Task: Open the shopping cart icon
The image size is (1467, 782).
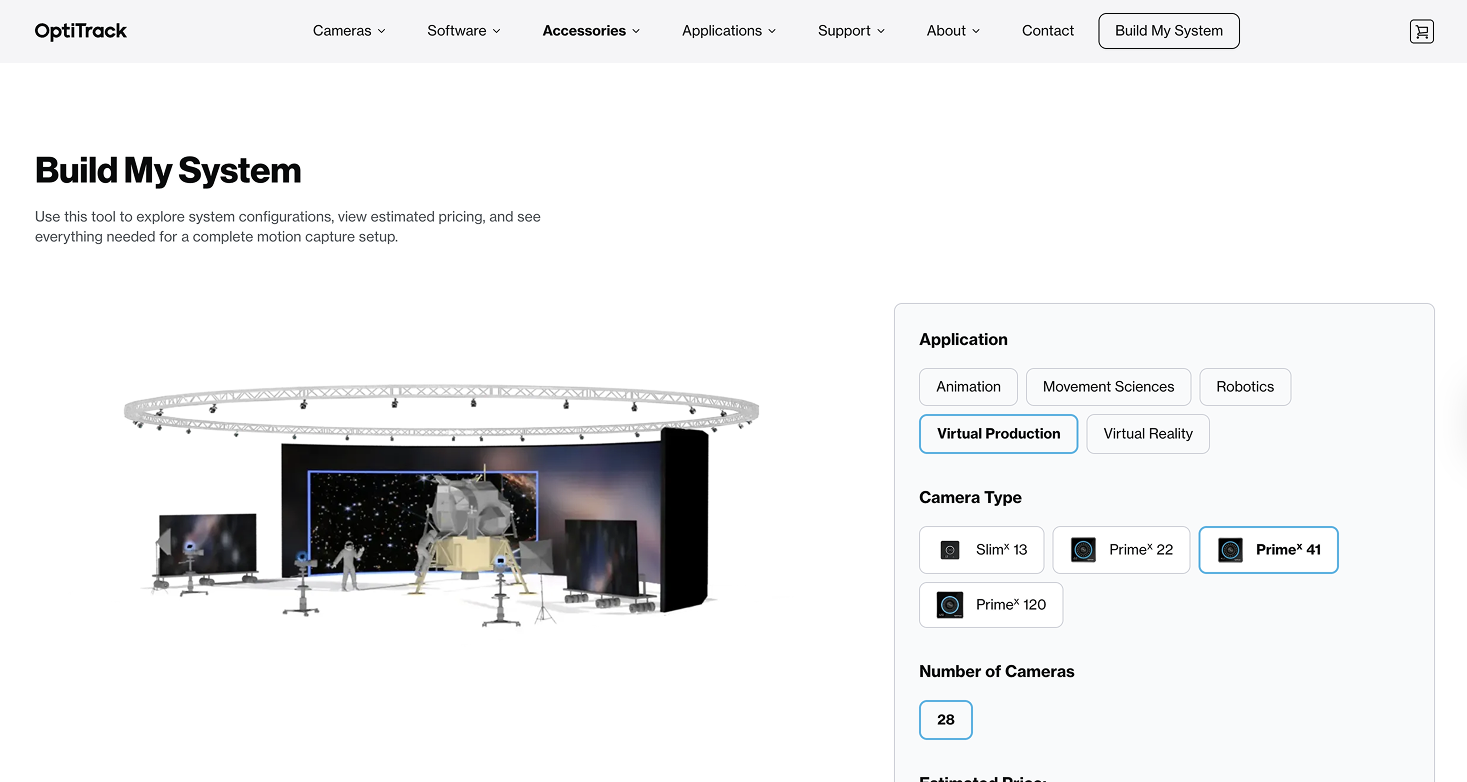Action: [1421, 31]
